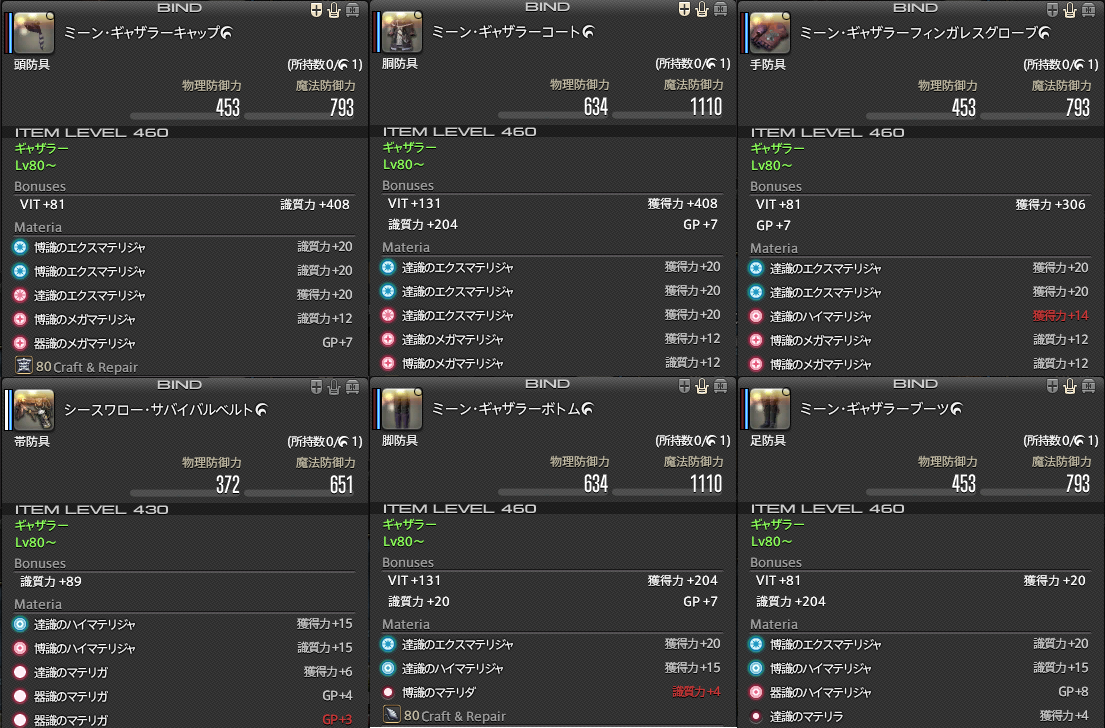Viewport: 1105px width, 728px height.
Task: Click the plus-shield icon atop the cap tooltip
Action: [x=316, y=10]
